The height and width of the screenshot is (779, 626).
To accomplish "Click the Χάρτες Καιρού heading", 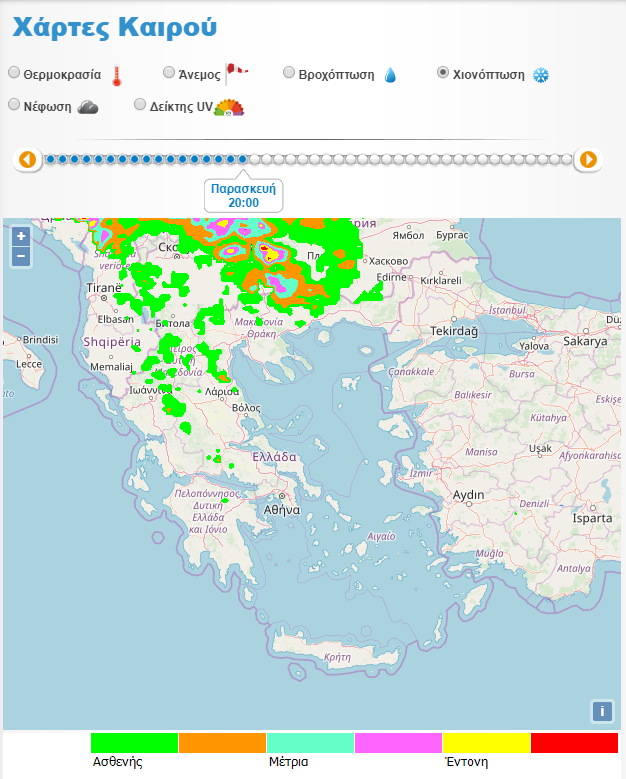I will [115, 27].
